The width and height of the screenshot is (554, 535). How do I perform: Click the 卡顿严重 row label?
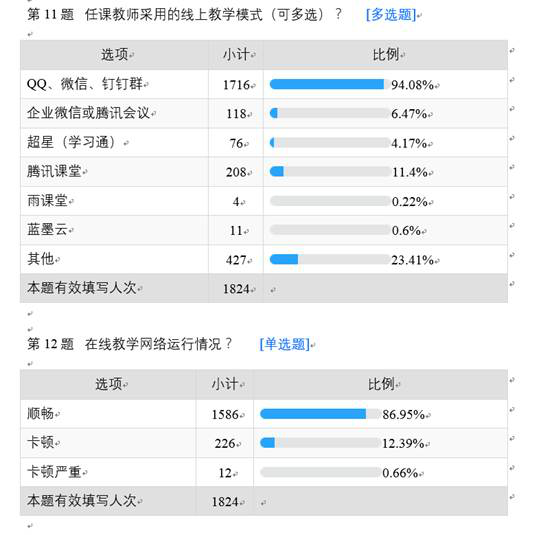point(54,472)
